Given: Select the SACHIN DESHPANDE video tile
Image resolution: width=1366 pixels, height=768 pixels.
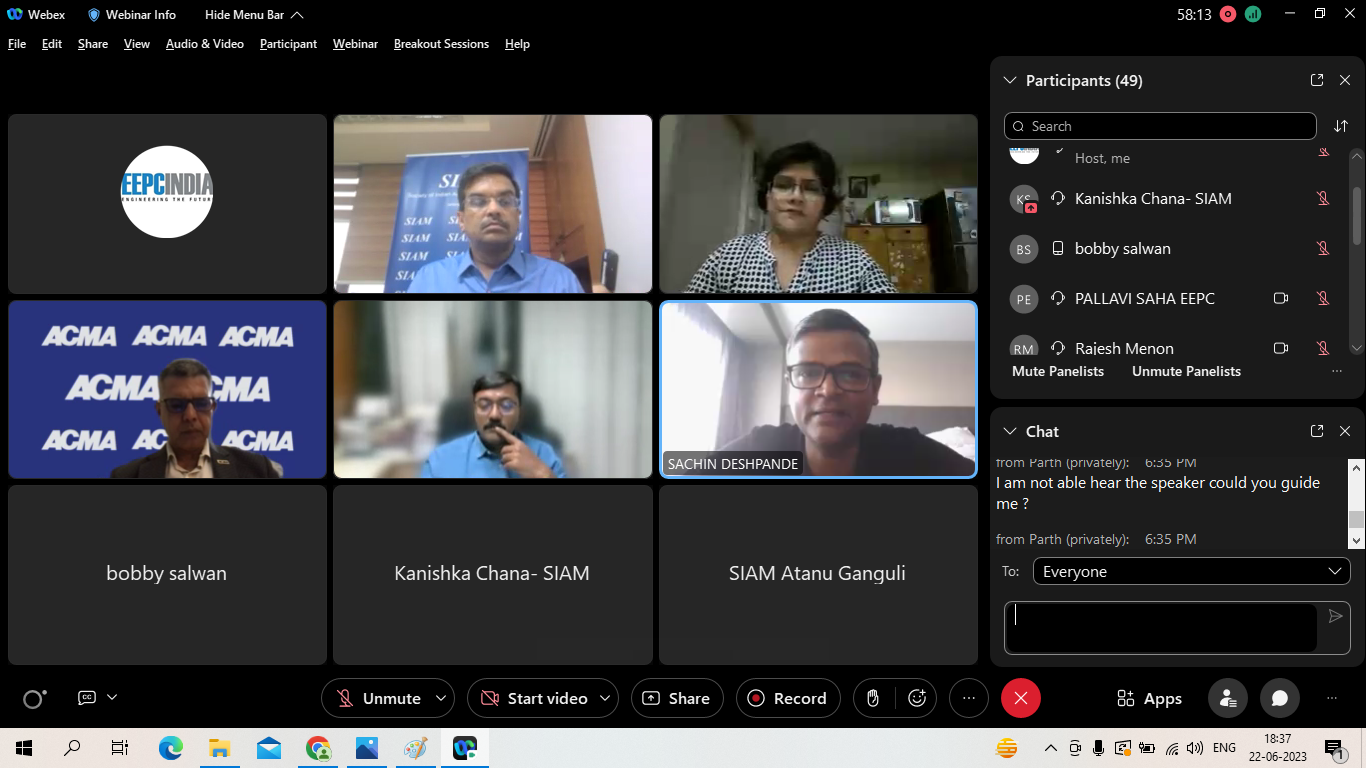Looking at the screenshot, I should coord(818,389).
